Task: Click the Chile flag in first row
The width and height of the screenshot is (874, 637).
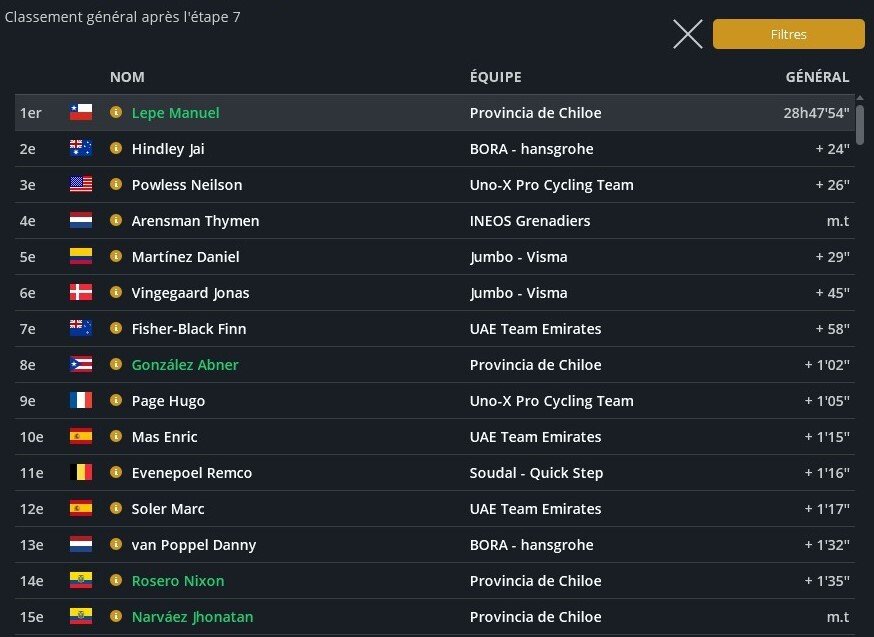Action: (x=81, y=113)
